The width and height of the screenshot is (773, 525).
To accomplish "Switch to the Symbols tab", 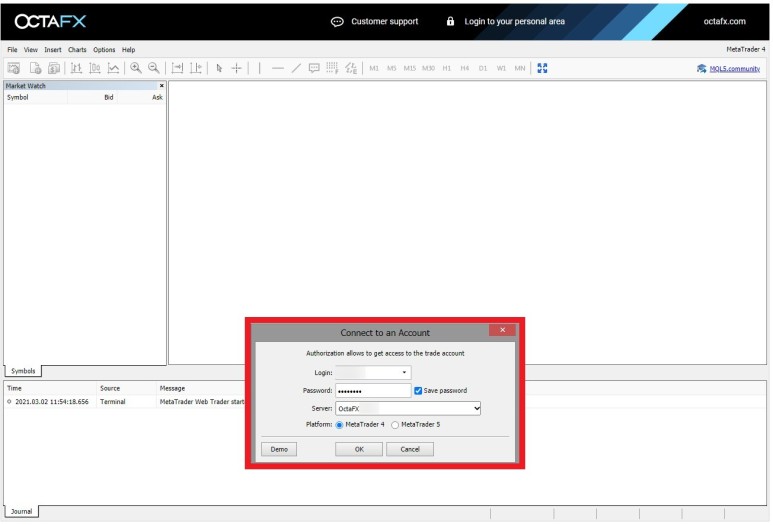I will click(x=23, y=371).
